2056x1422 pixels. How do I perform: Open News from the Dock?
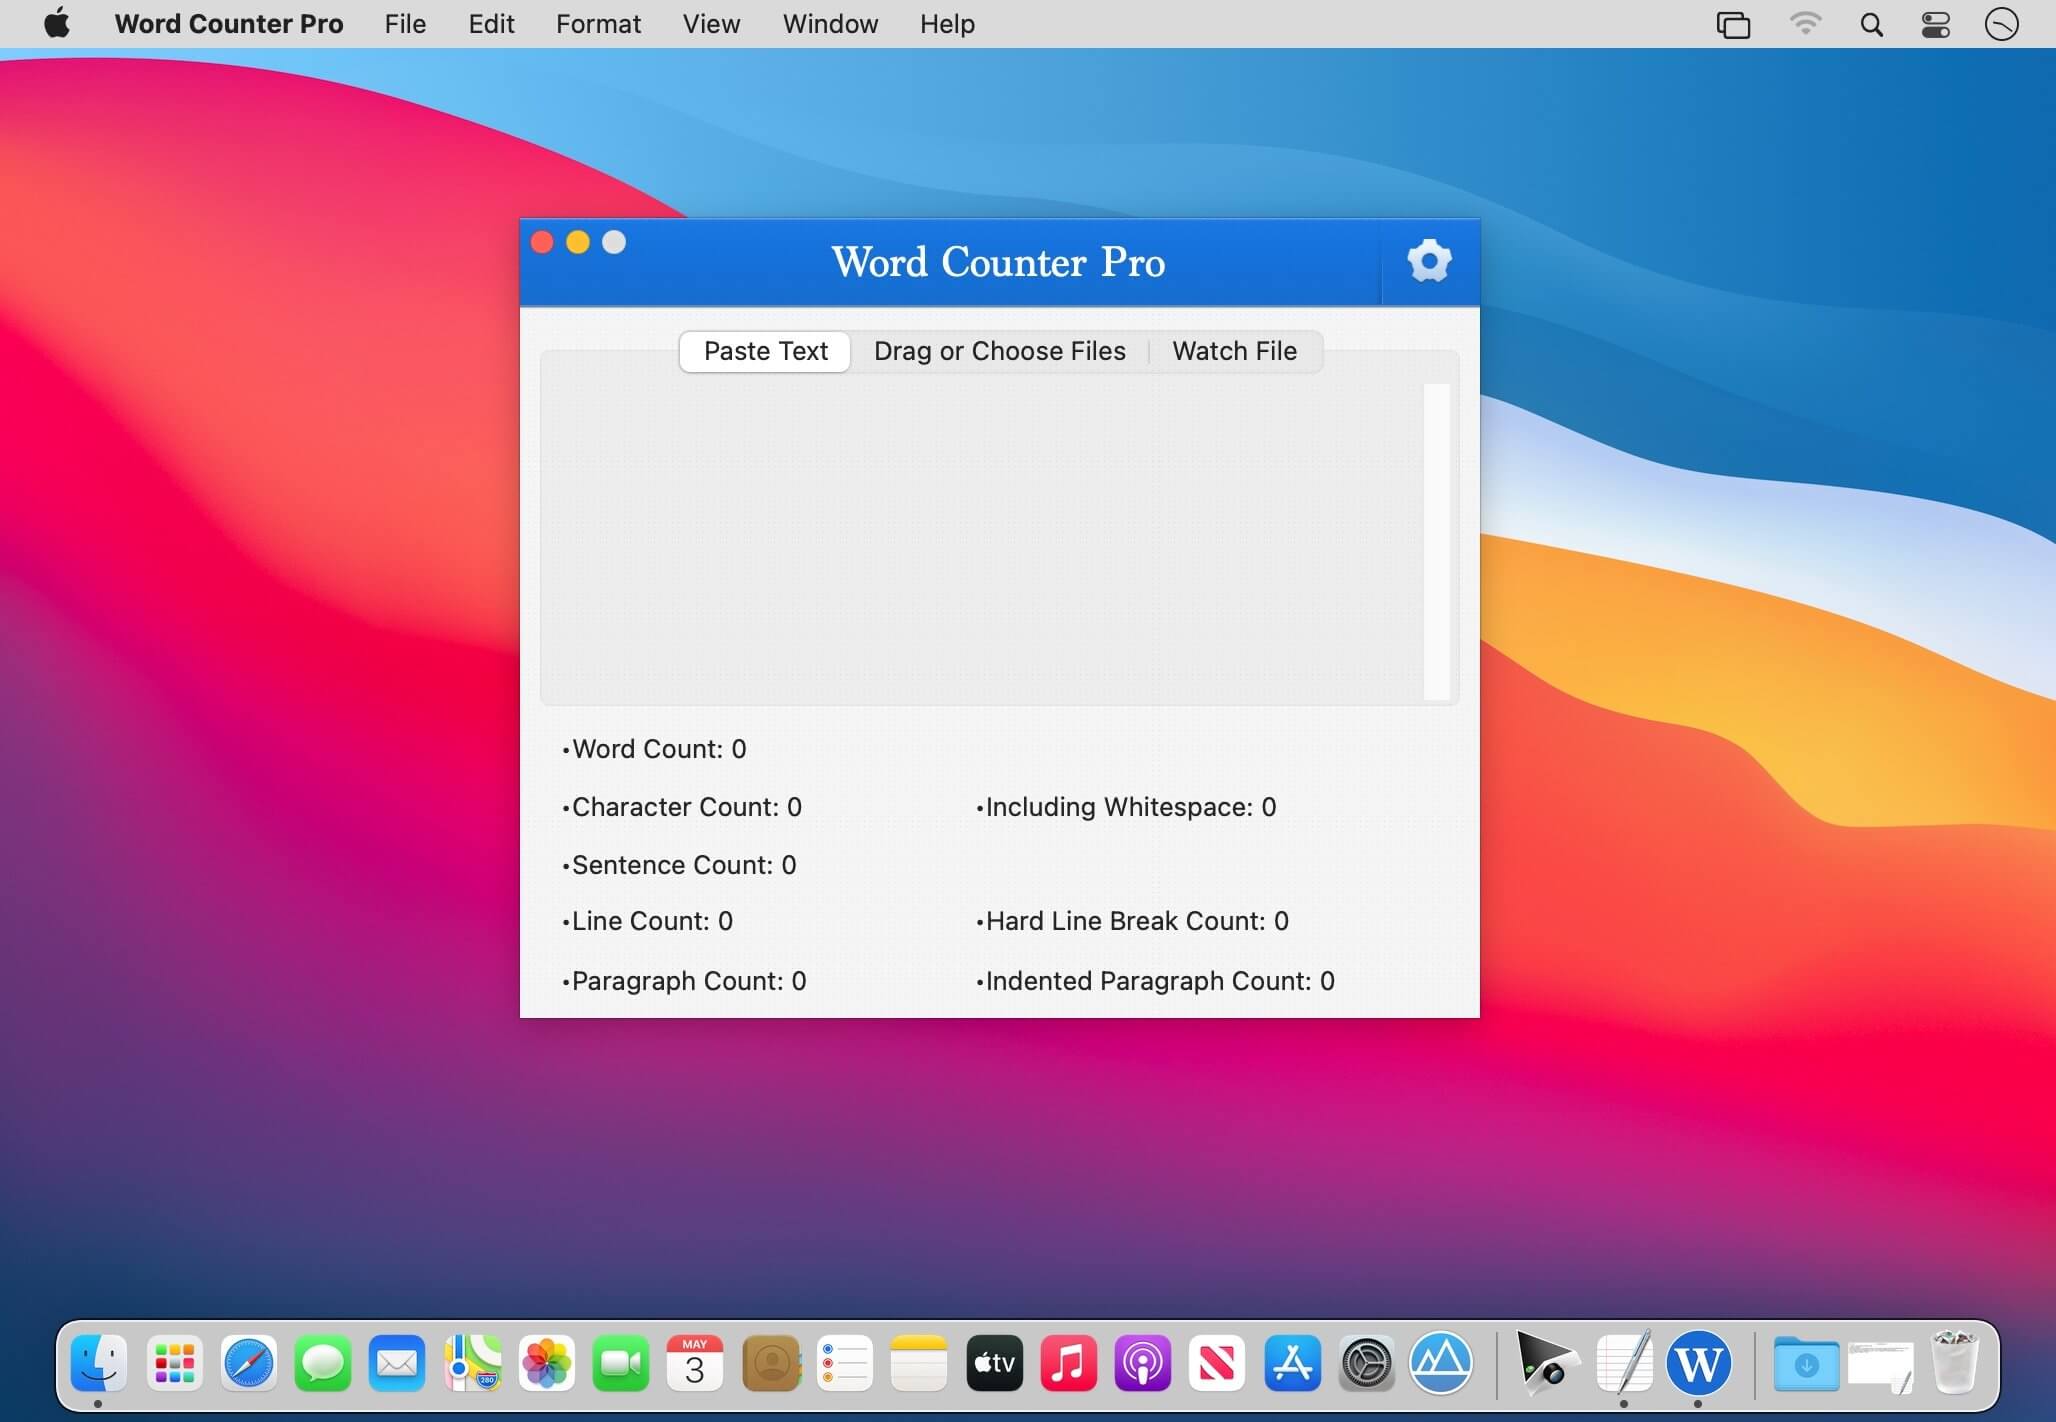click(x=1217, y=1362)
